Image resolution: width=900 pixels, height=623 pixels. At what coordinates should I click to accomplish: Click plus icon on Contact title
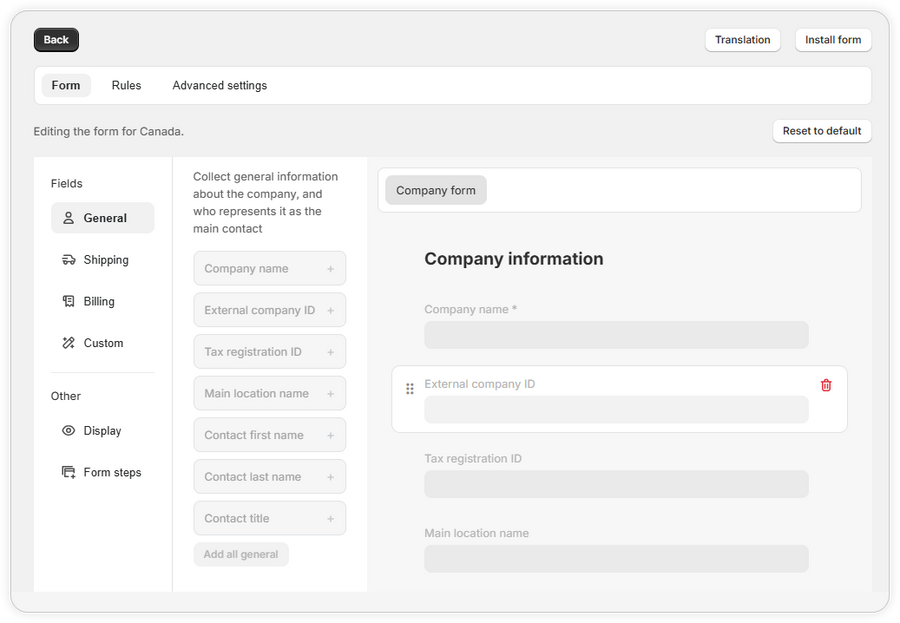tap(331, 518)
